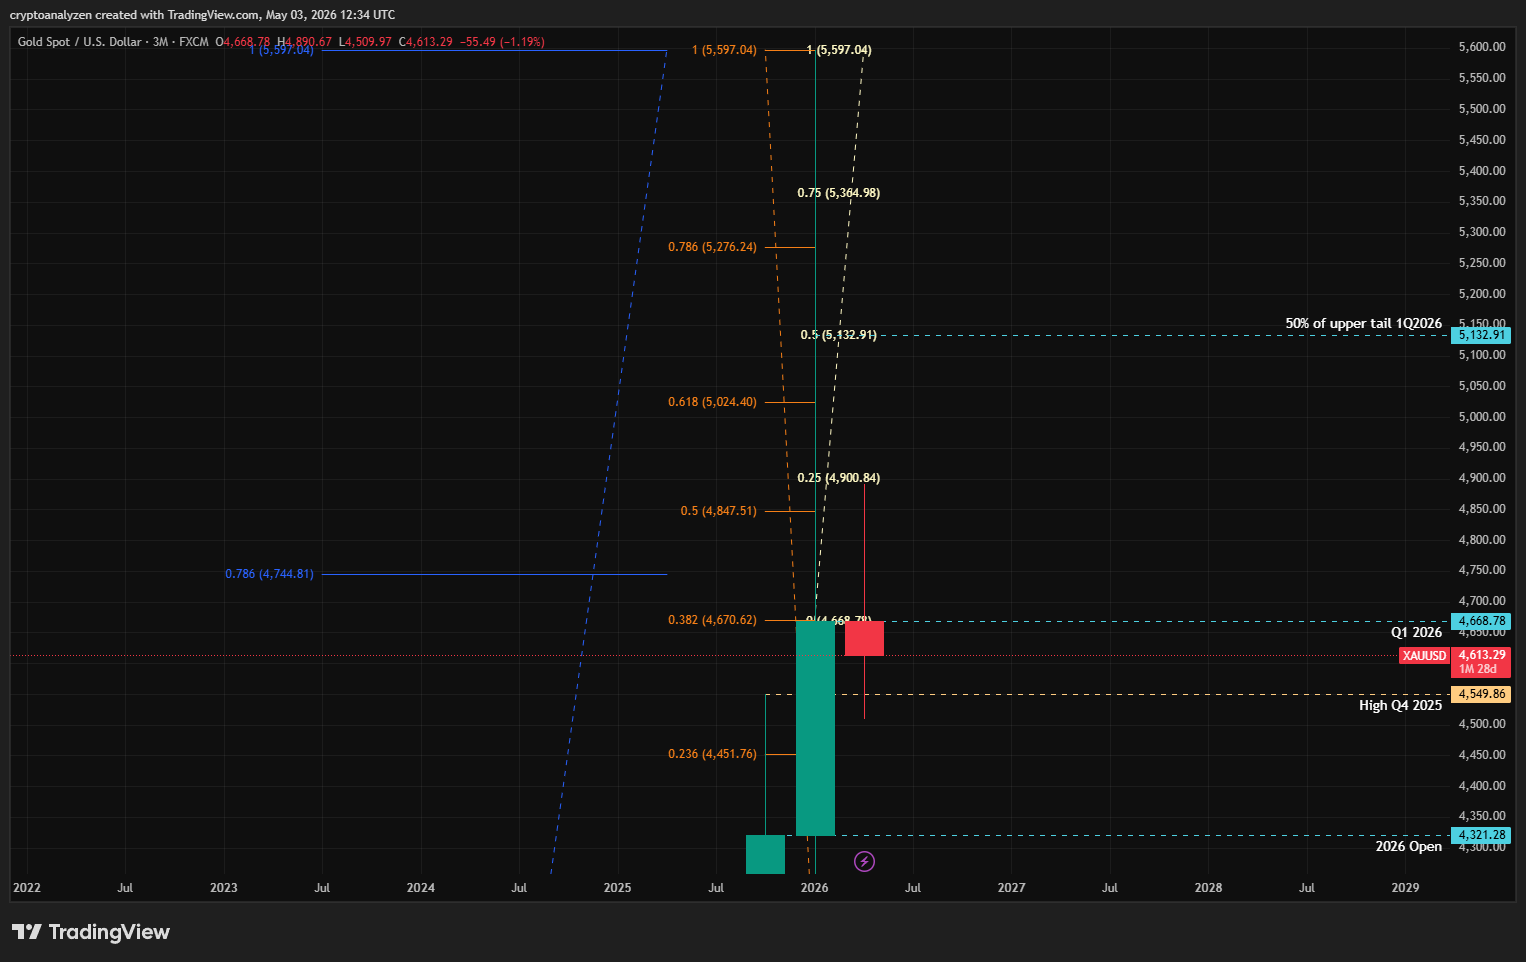Click the 2026 label on time axis

815,888
